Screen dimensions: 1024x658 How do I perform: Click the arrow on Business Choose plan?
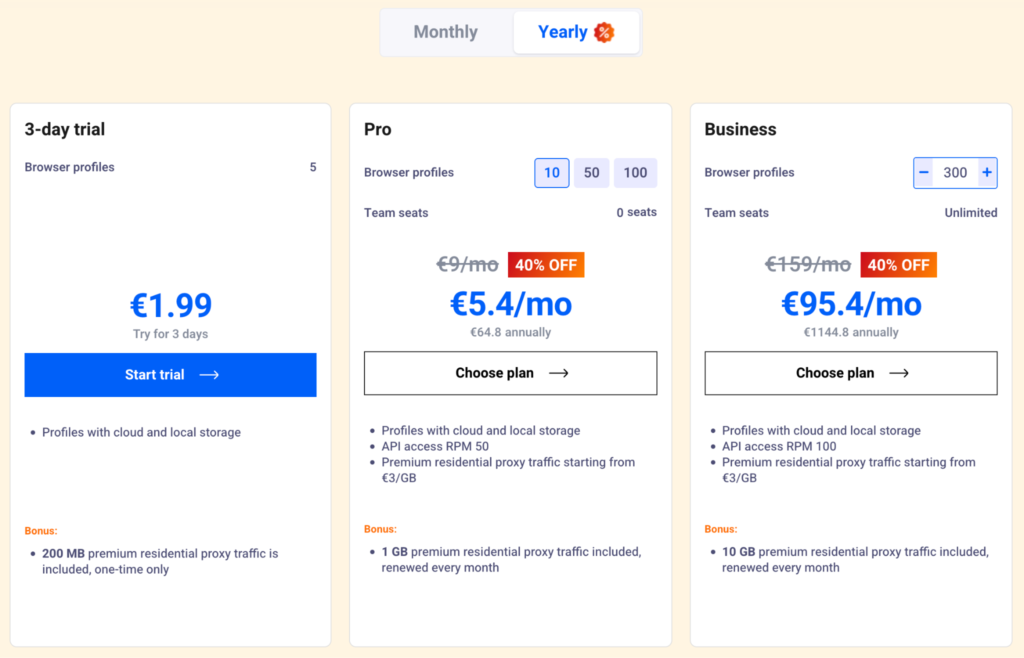(899, 373)
